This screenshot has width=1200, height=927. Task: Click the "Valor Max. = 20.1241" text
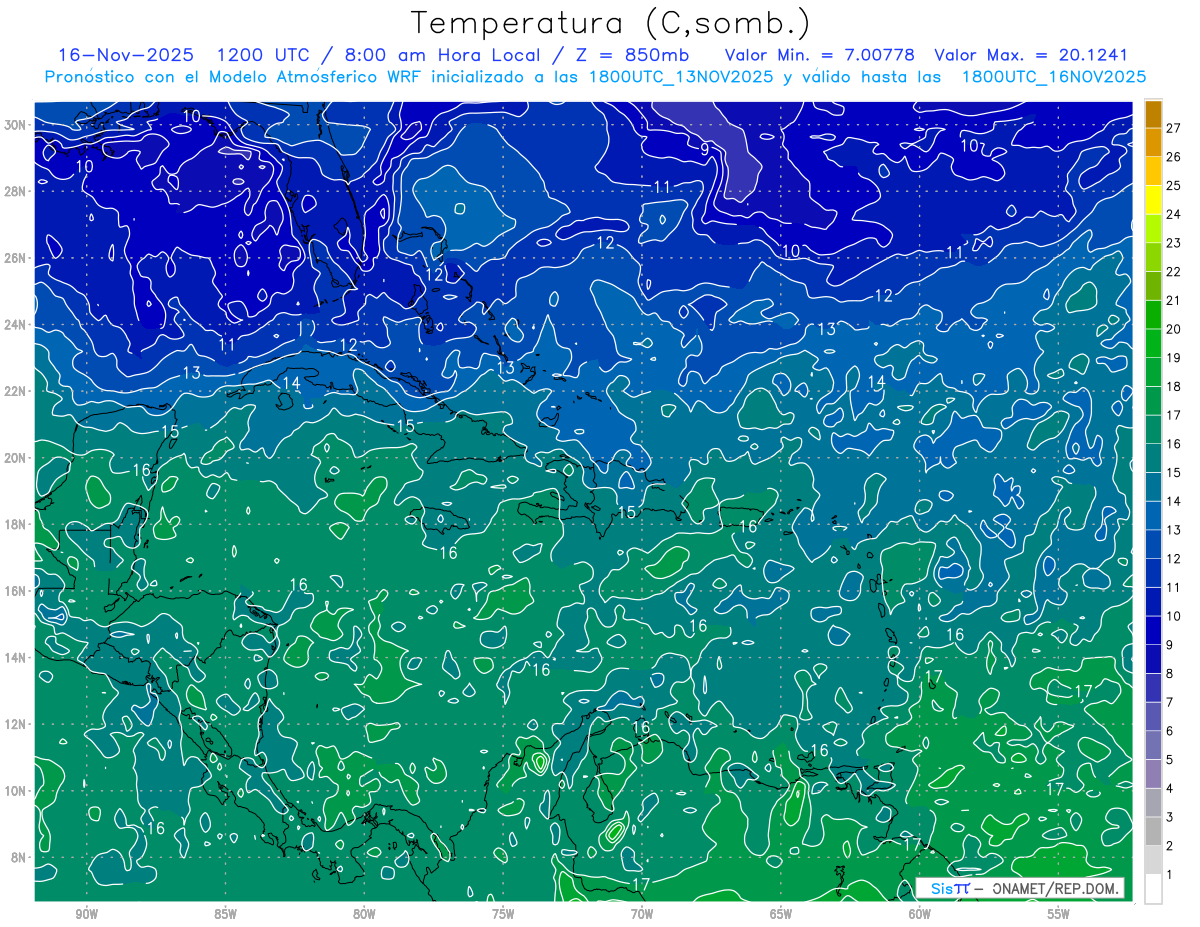point(1030,55)
